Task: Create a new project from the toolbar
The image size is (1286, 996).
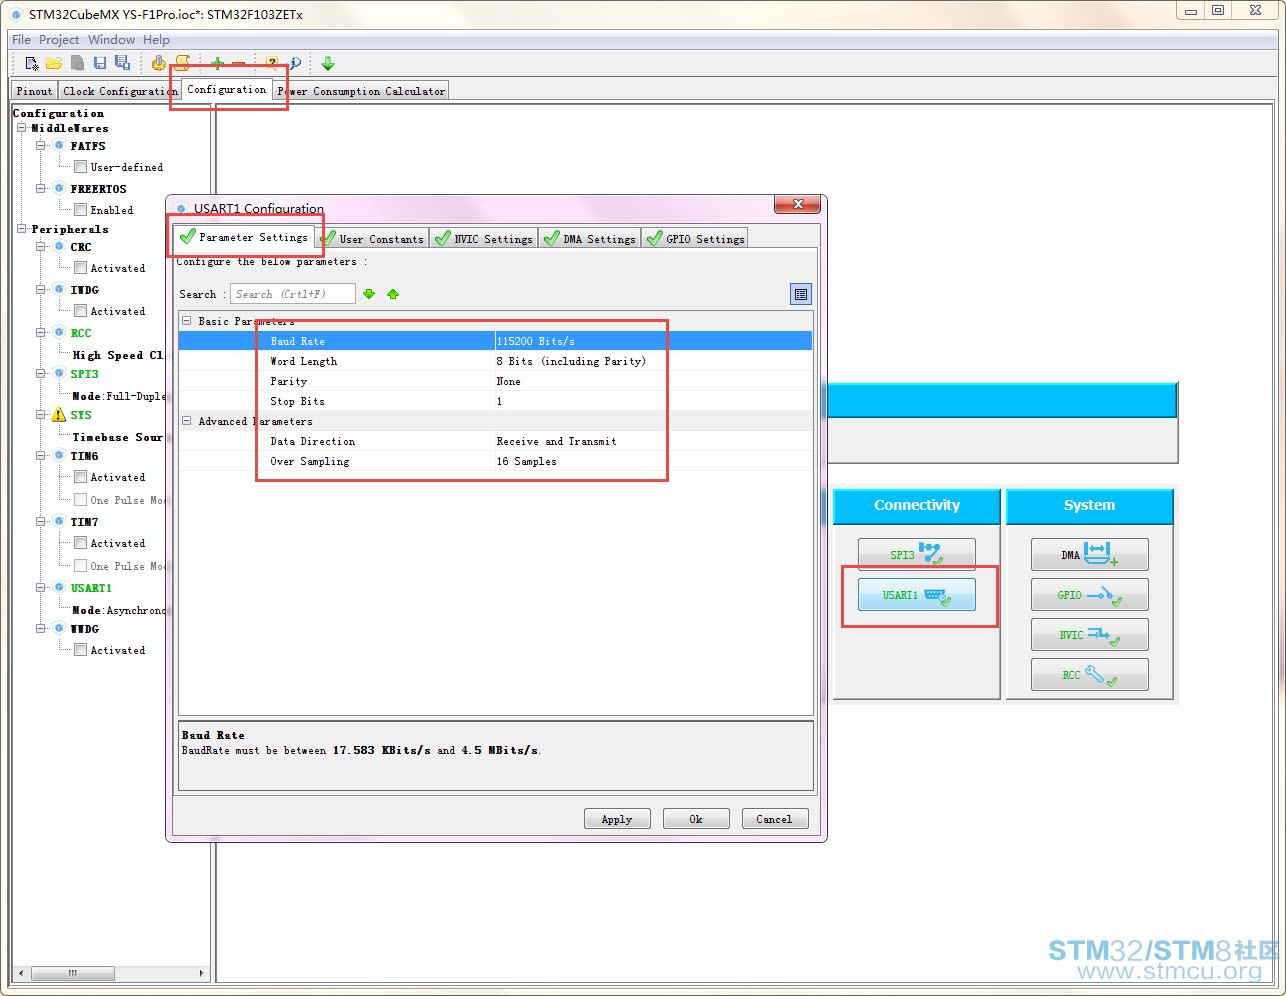Action: click(x=32, y=63)
